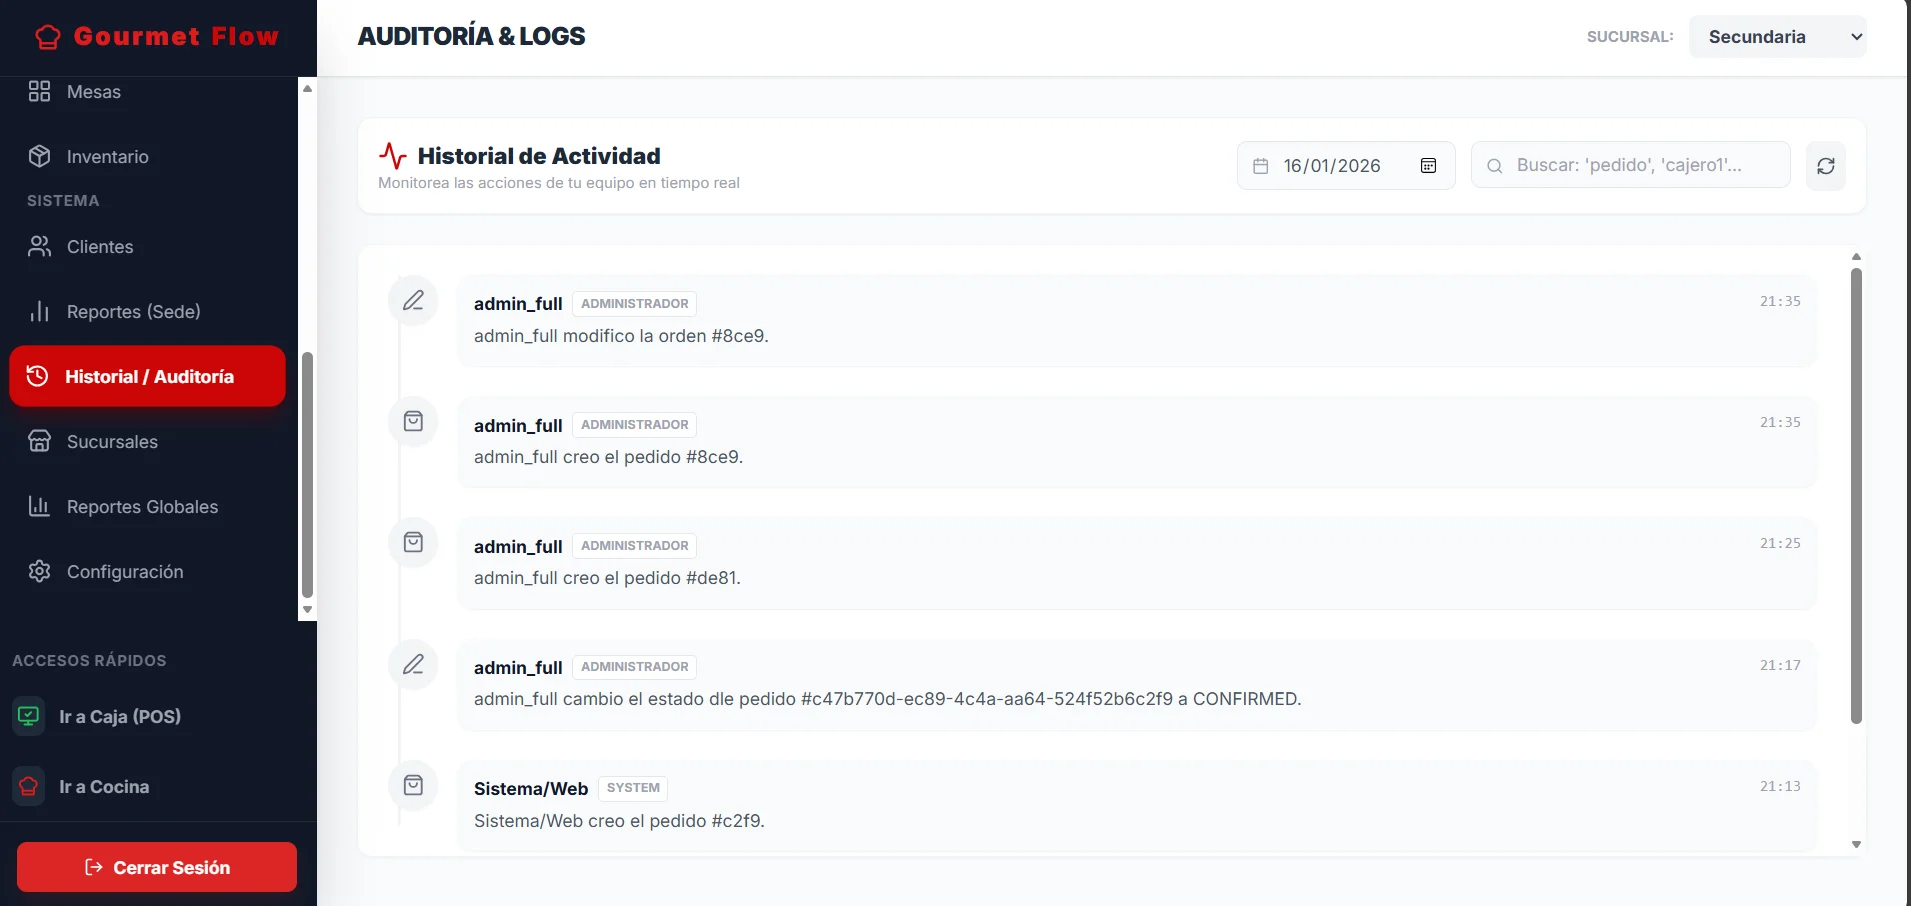Click the Ir a Caja (POS) monitor icon
The width and height of the screenshot is (1911, 906).
[x=29, y=716]
